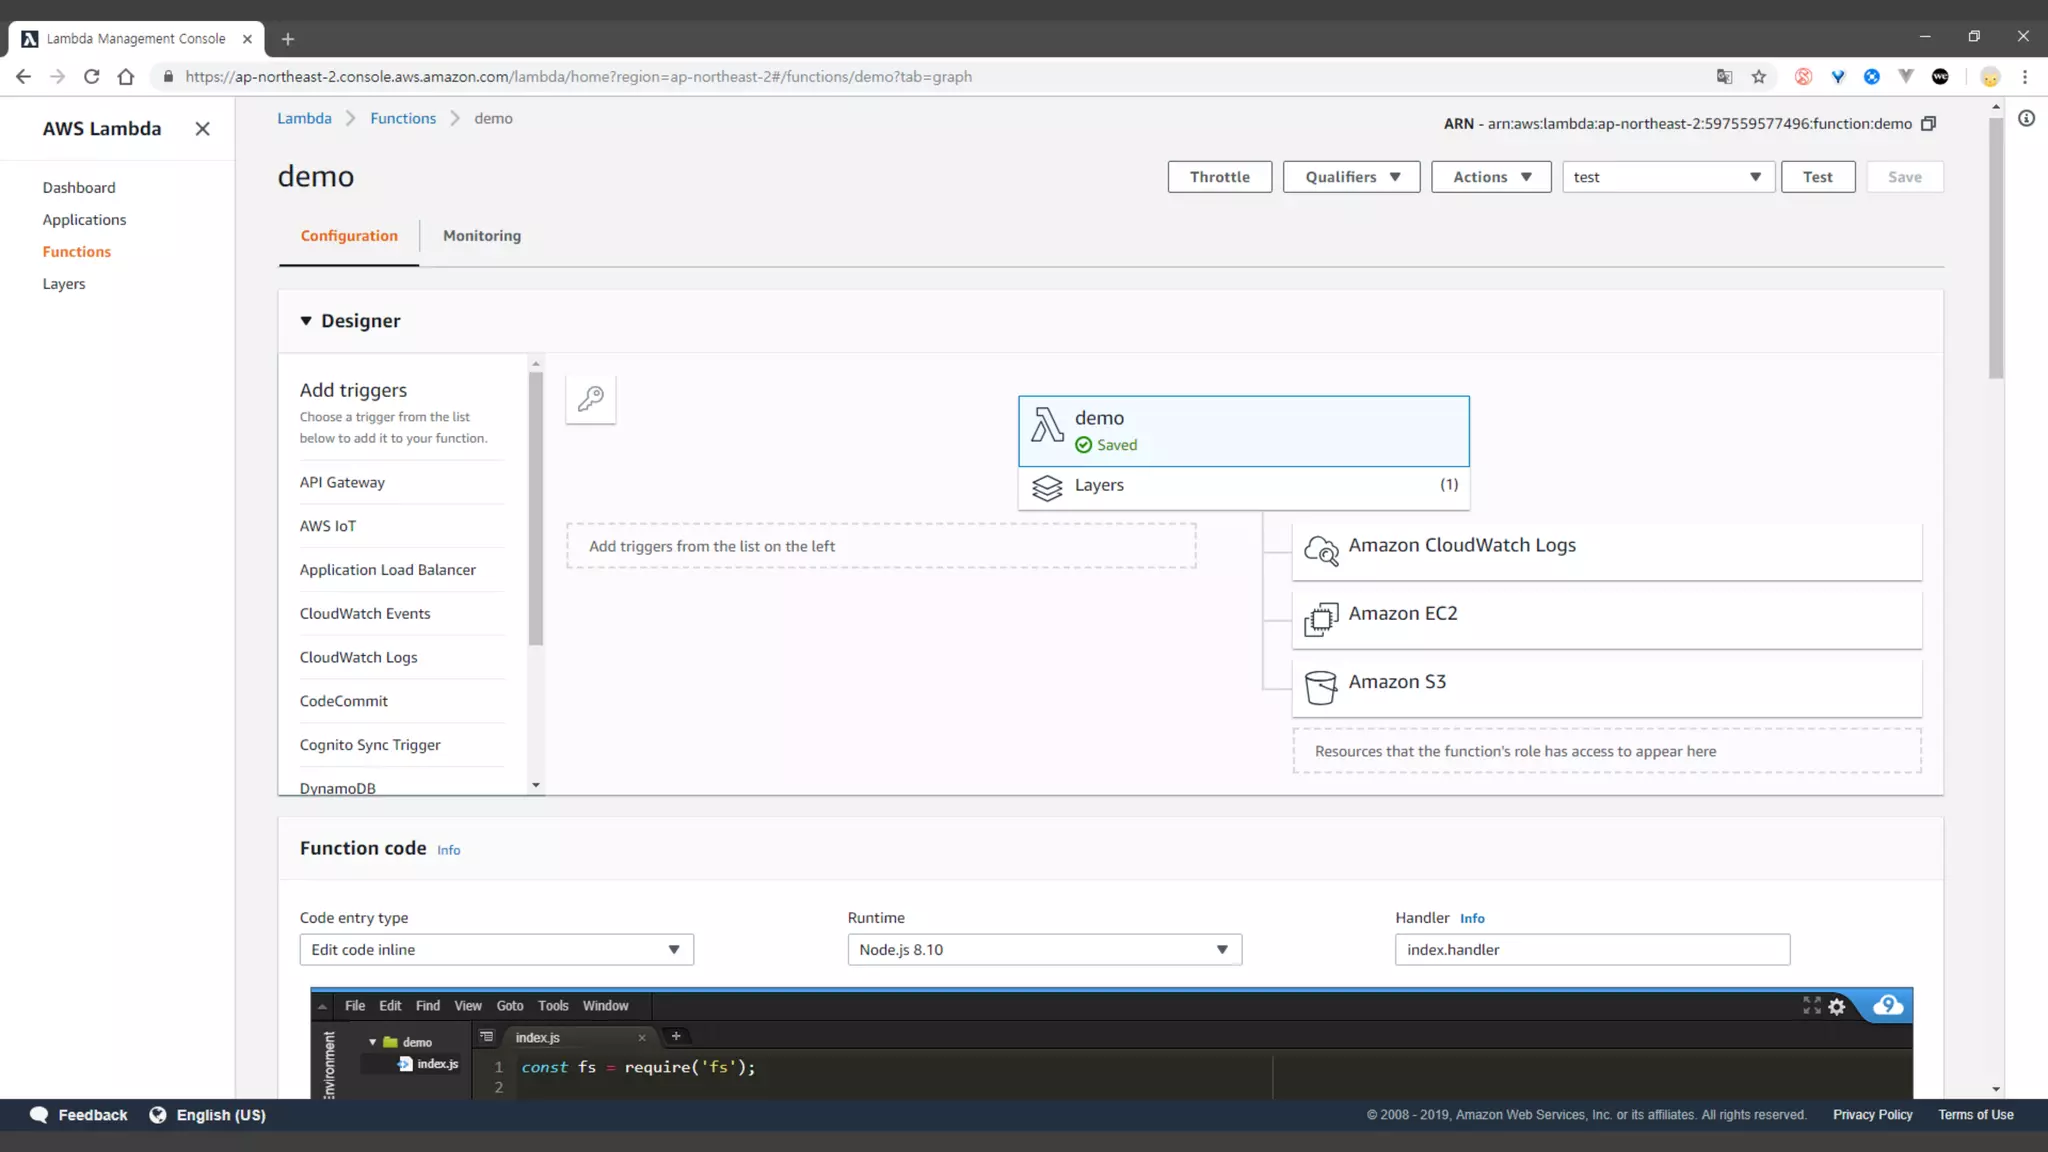This screenshot has width=2048, height=1152.
Task: Close the AWS Lambda side navigation
Action: click(x=202, y=129)
